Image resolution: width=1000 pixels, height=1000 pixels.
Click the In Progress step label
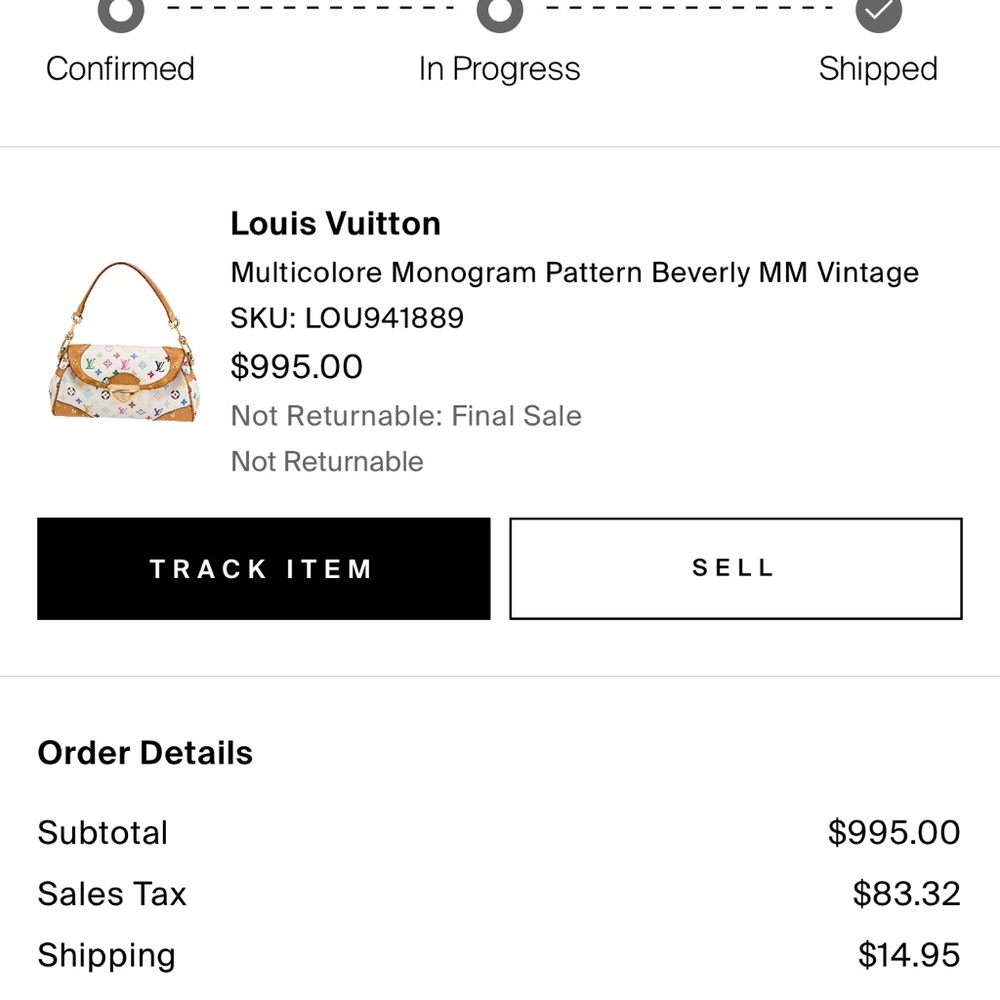pos(499,69)
